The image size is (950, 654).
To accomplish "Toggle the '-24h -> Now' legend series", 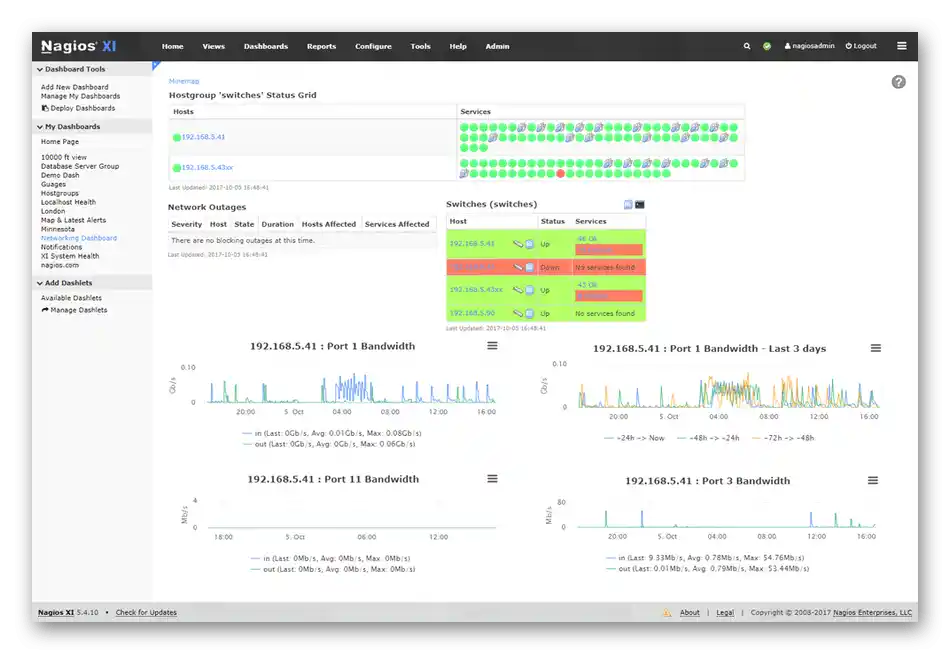I will click(x=634, y=438).
